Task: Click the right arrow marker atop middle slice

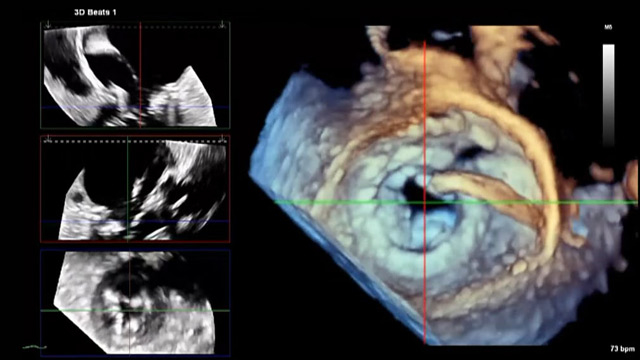Action: coord(222,139)
